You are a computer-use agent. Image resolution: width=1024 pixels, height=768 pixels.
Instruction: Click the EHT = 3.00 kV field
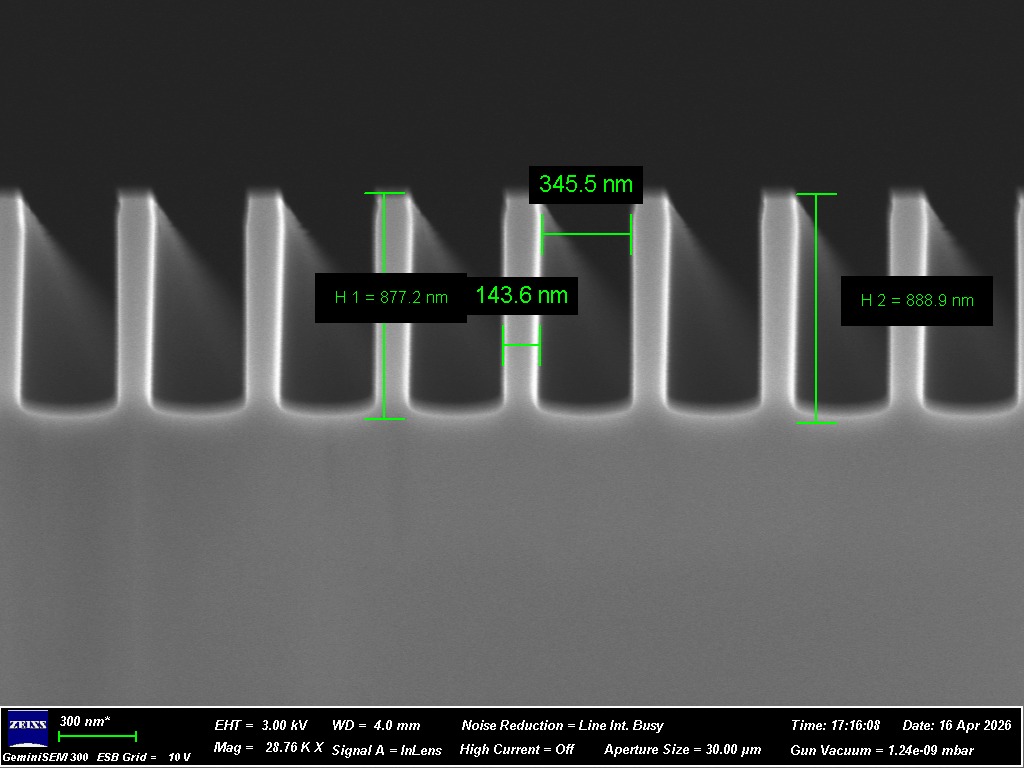point(261,725)
